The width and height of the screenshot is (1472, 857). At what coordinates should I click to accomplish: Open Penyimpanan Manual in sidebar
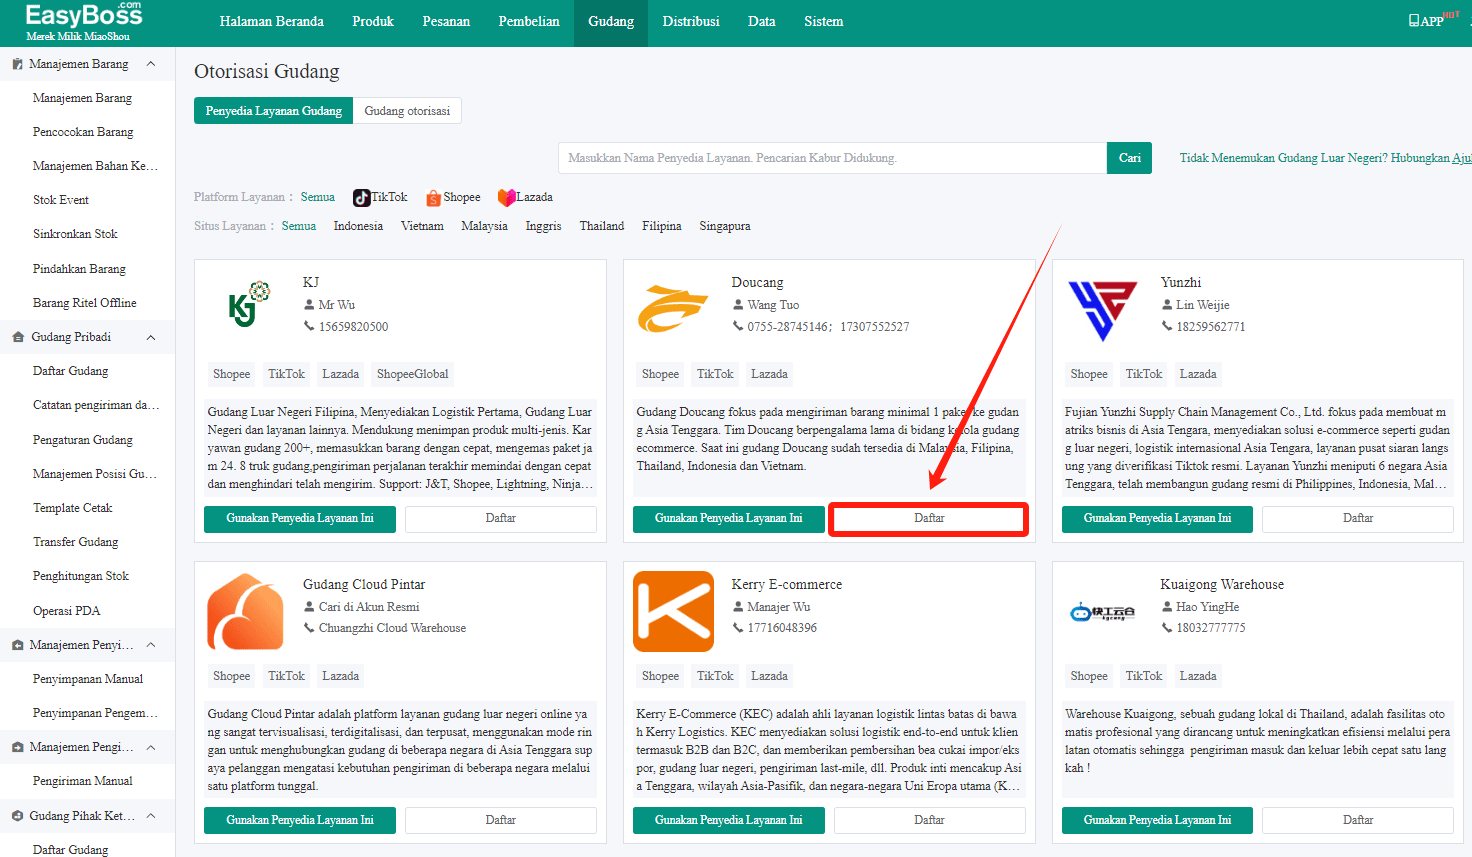pyautogui.click(x=88, y=679)
